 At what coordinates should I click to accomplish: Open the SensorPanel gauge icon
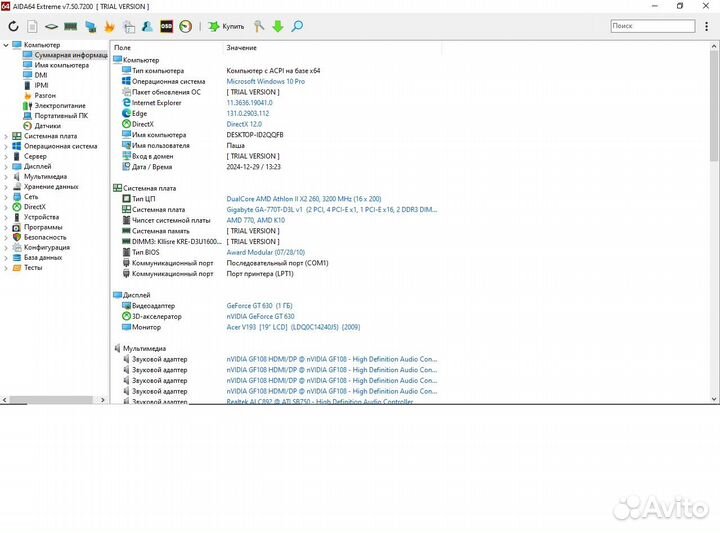pyautogui.click(x=185, y=26)
